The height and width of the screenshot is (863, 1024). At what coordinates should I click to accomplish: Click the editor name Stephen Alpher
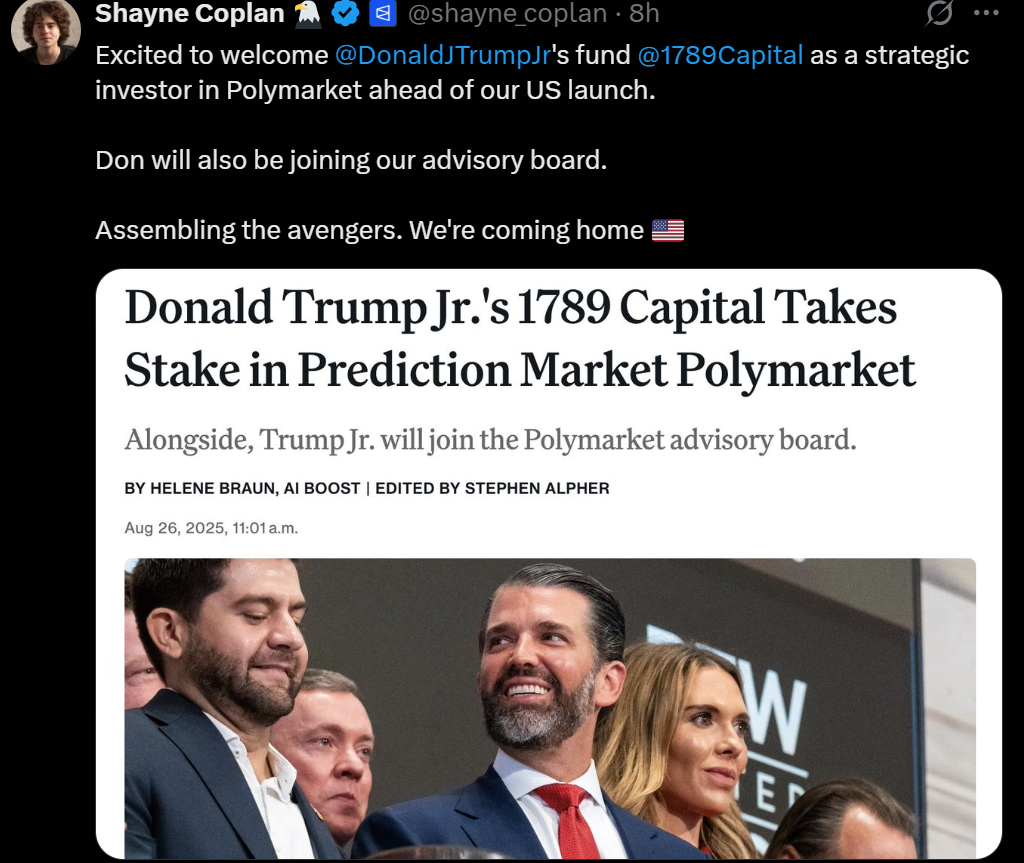pyautogui.click(x=537, y=489)
